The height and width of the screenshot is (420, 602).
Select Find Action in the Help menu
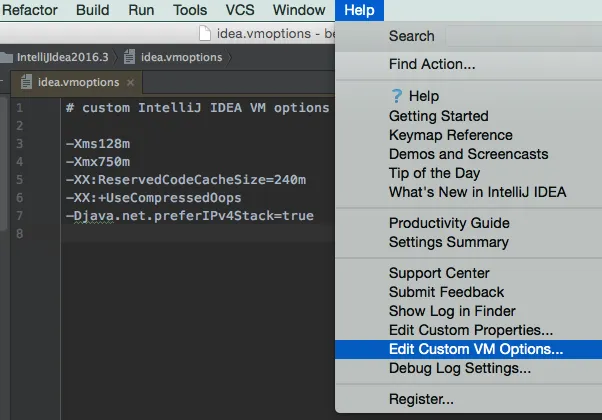coord(432,65)
